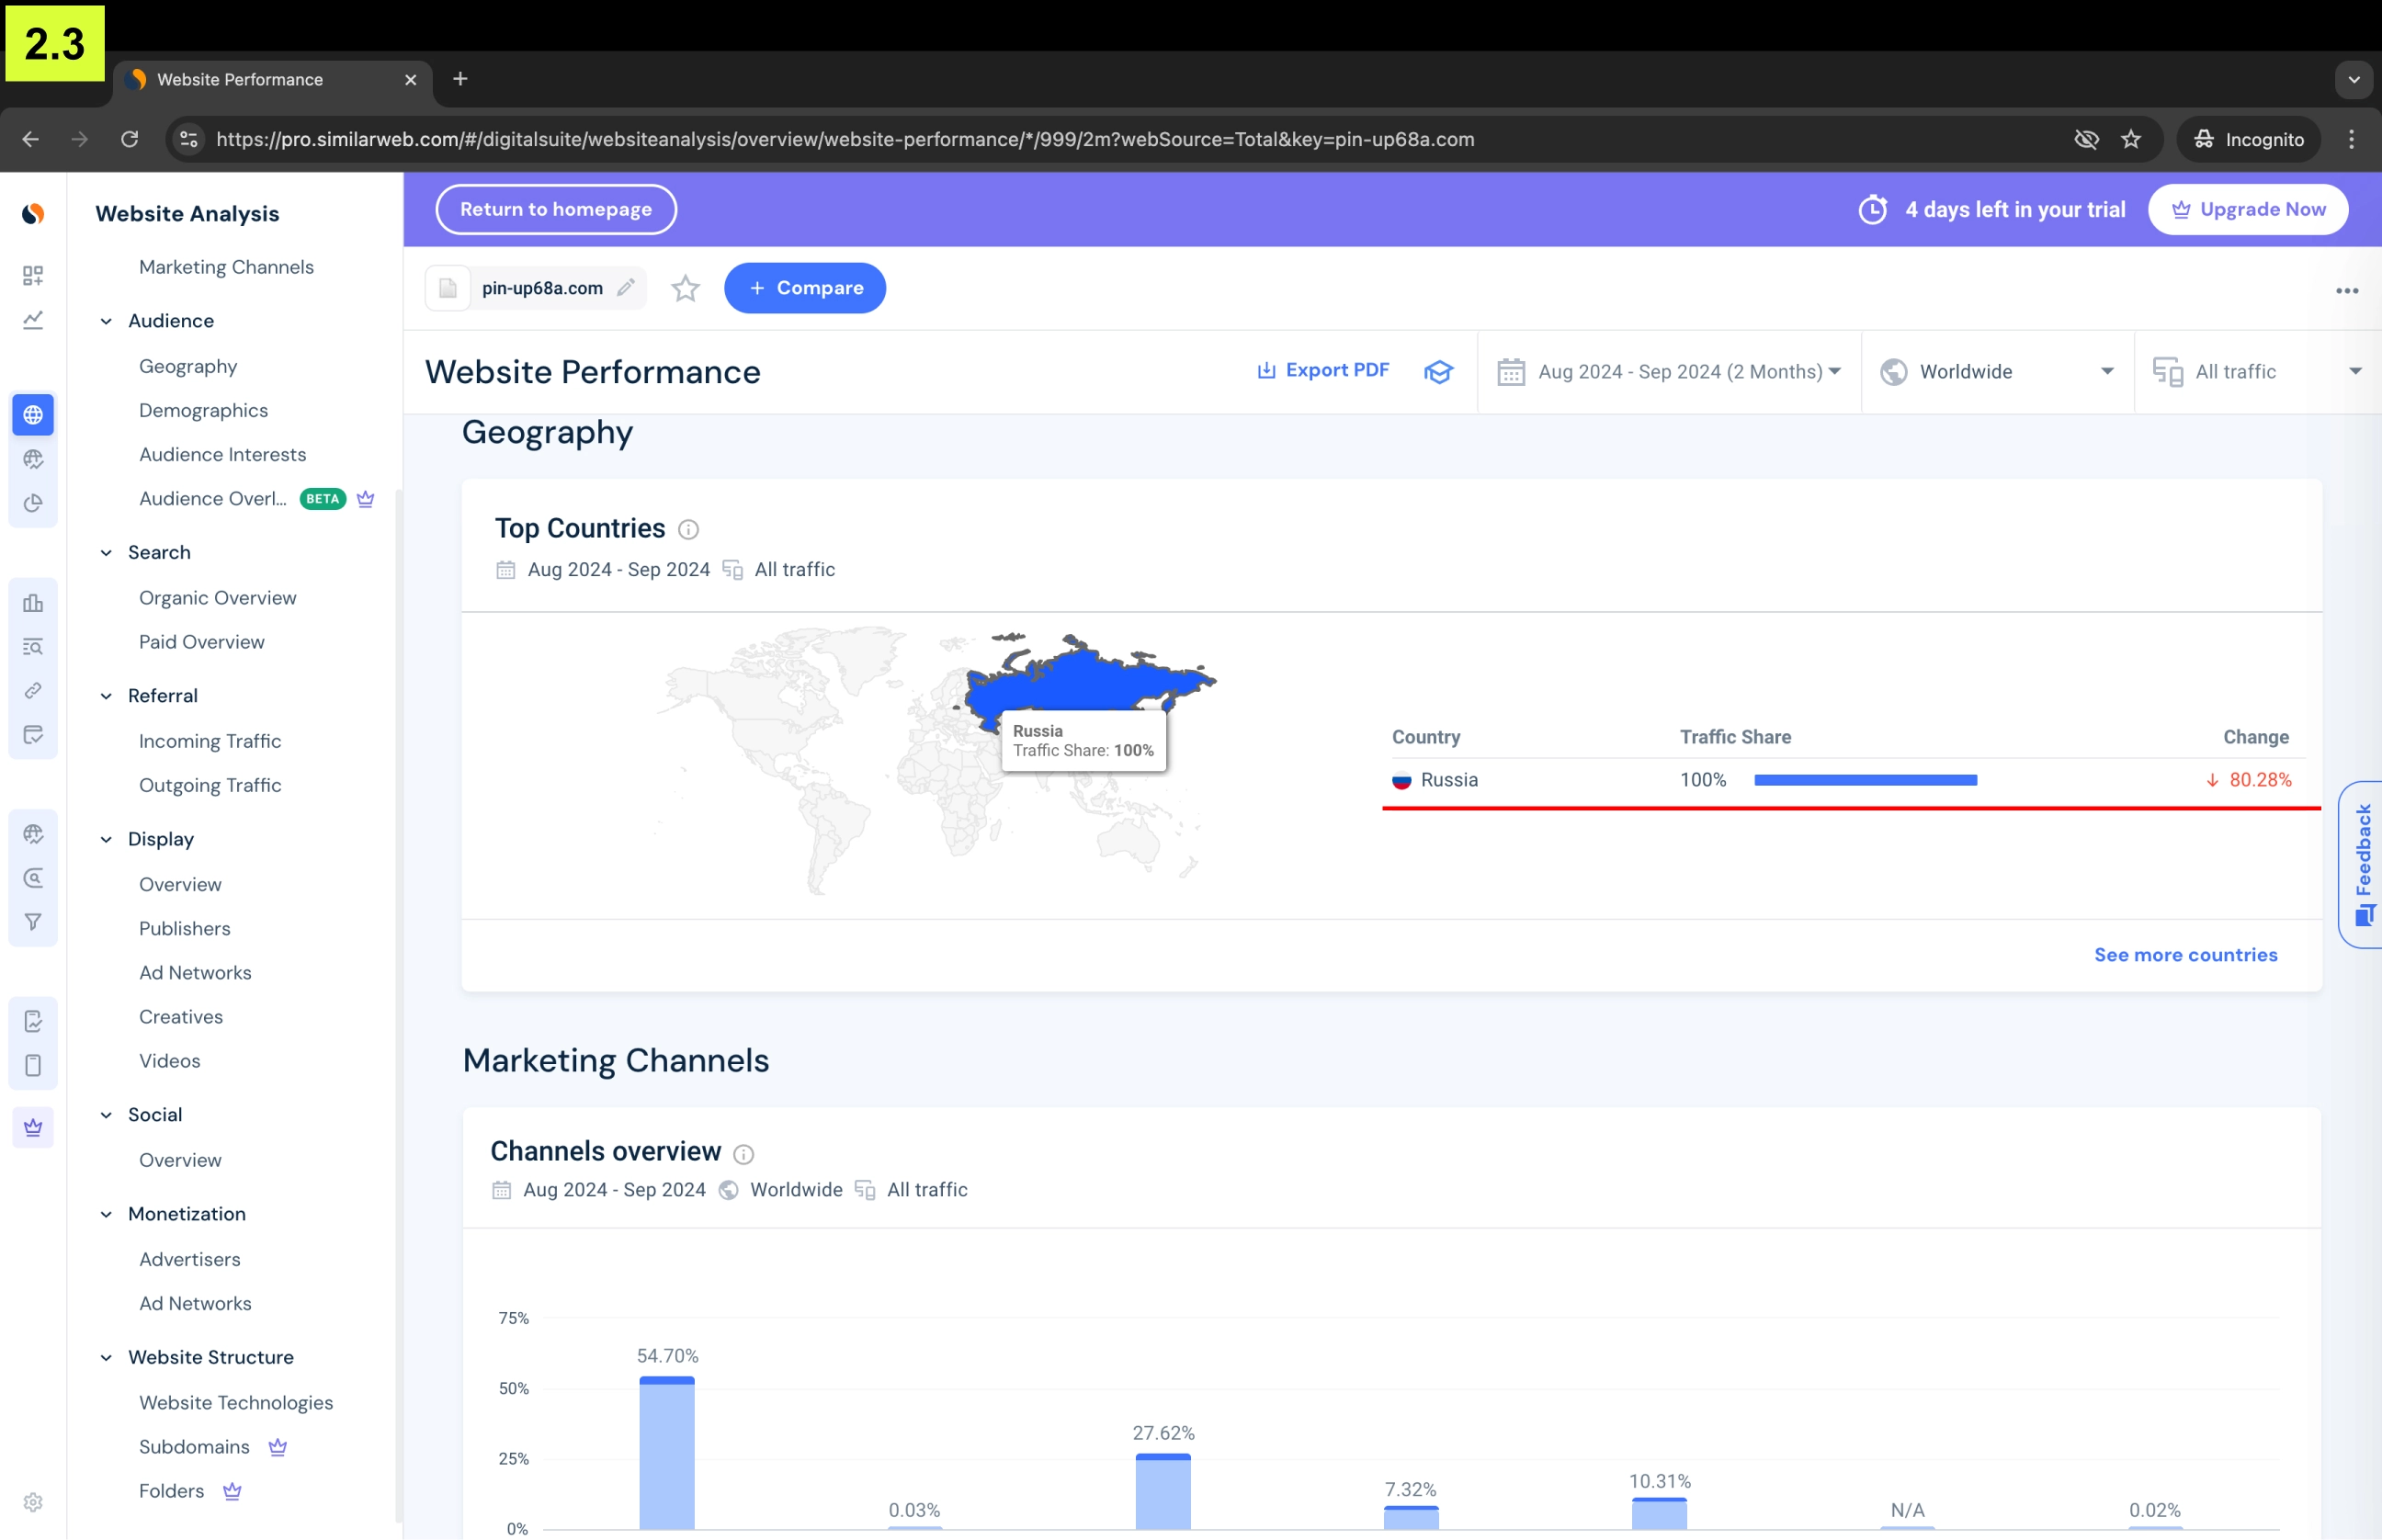Open the dashboards icon at sidebar top

tap(33, 276)
